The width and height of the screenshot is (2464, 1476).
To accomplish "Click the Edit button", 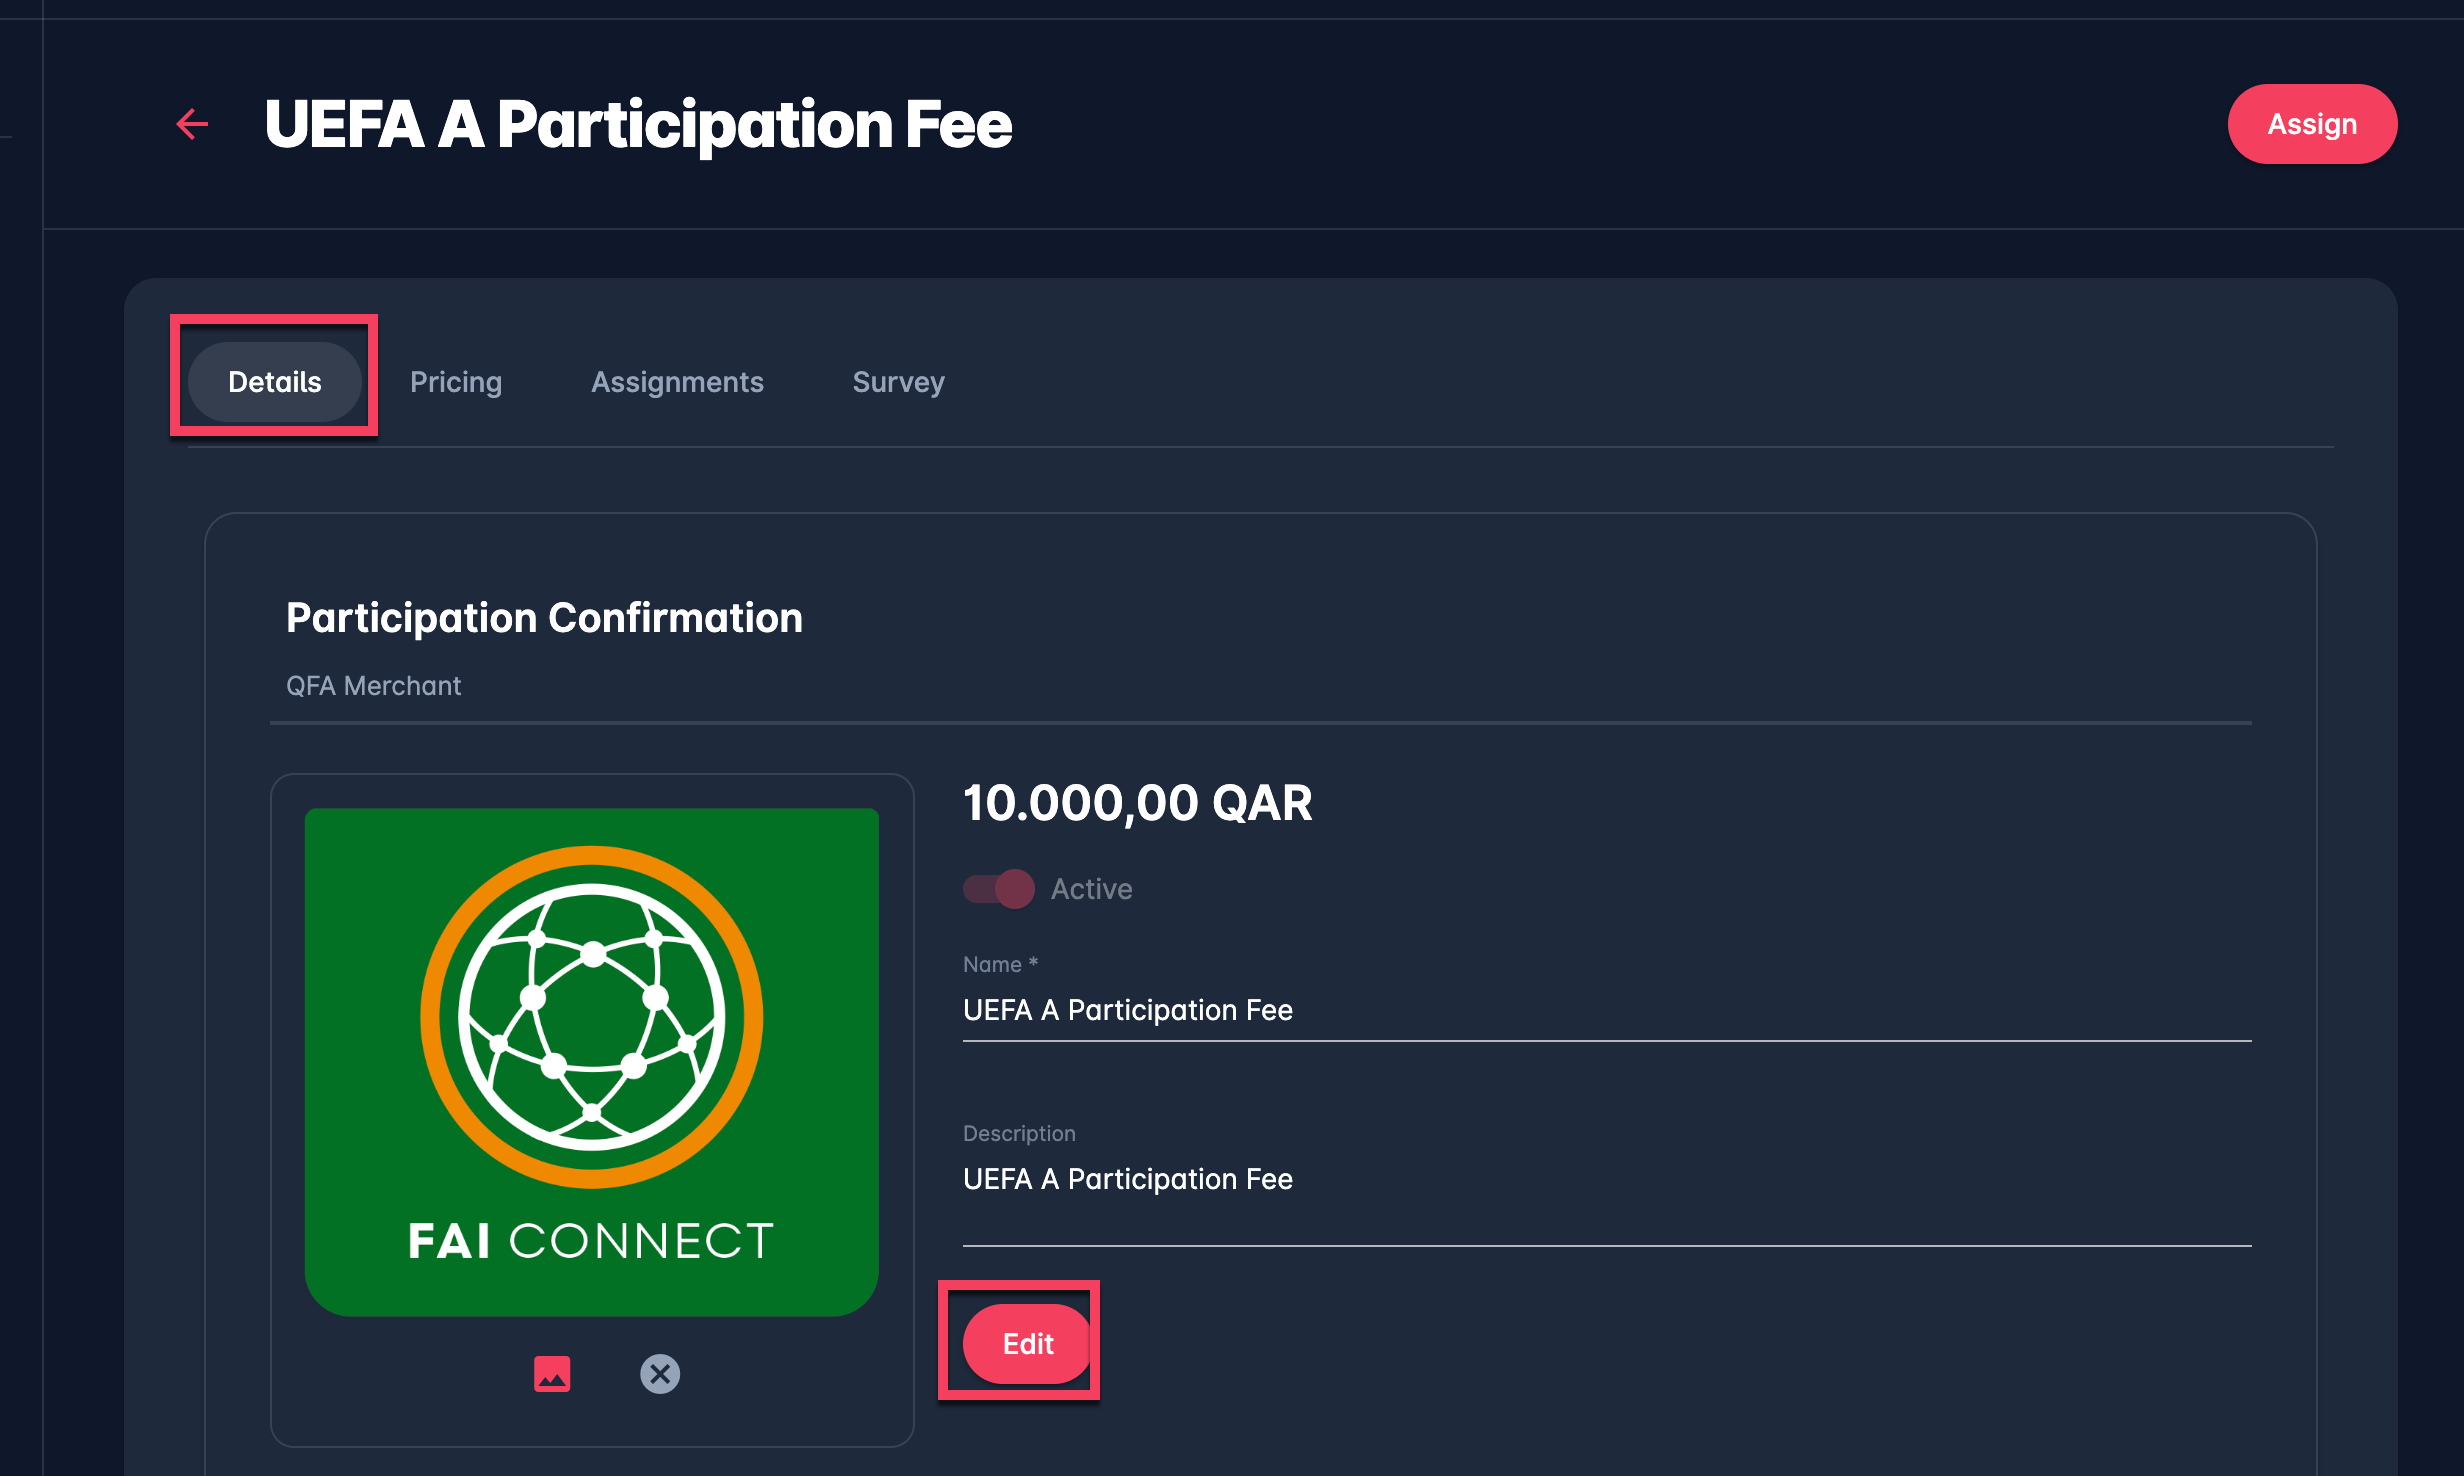I will click(x=1027, y=1343).
